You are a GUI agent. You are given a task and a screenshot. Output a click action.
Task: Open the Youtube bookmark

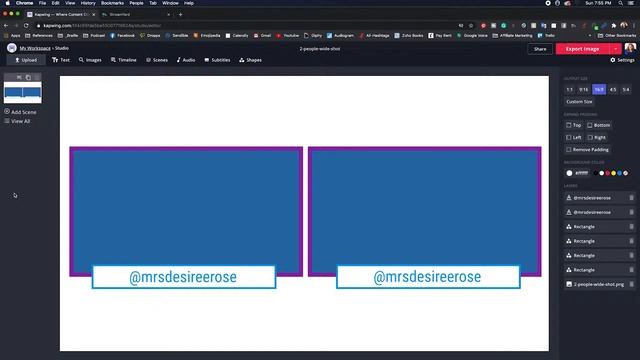pos(288,36)
